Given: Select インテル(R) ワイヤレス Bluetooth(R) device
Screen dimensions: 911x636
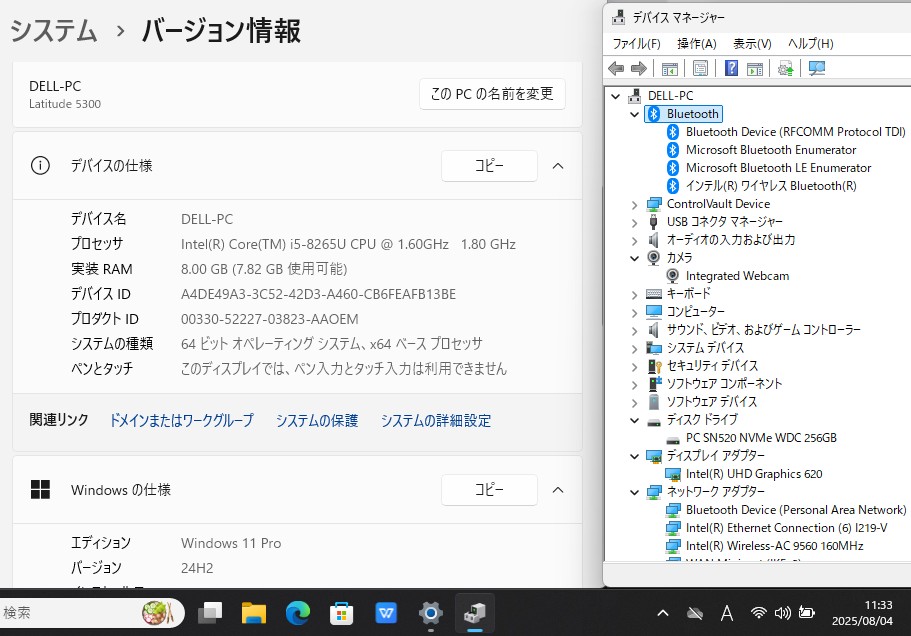Looking at the screenshot, I should [770, 186].
